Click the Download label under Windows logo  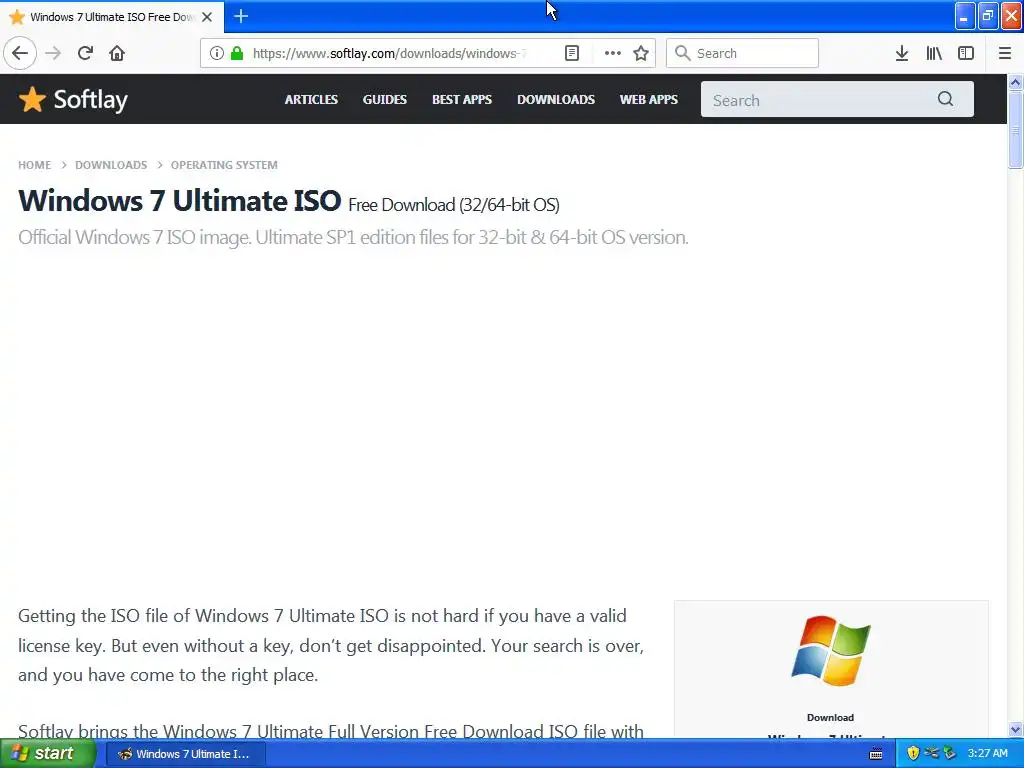[x=830, y=717]
